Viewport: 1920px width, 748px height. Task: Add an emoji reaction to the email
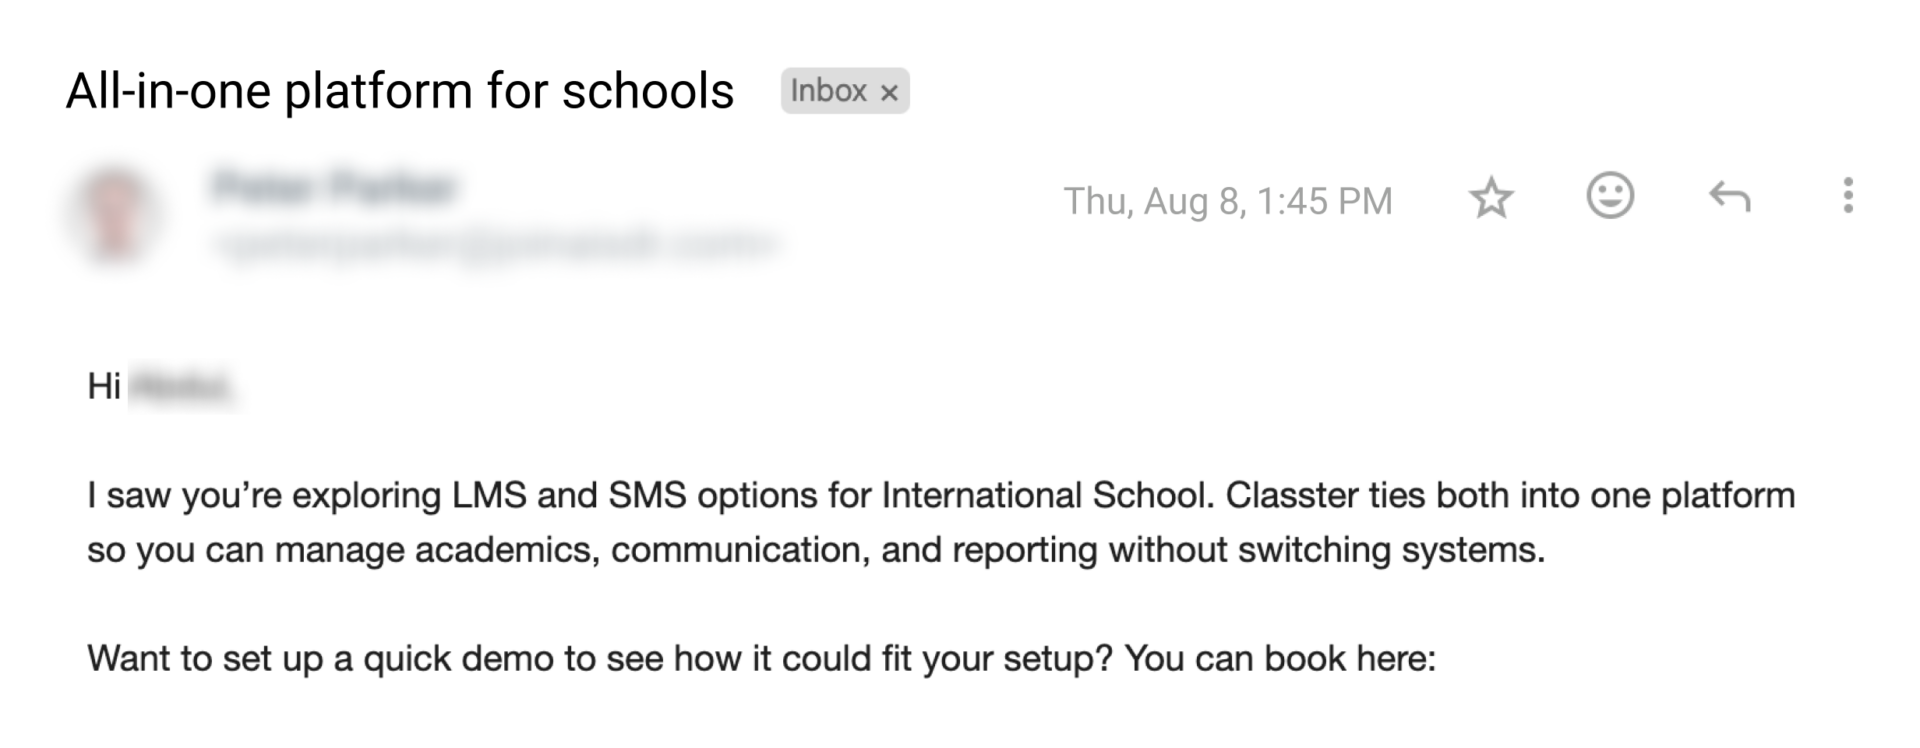coord(1610,196)
